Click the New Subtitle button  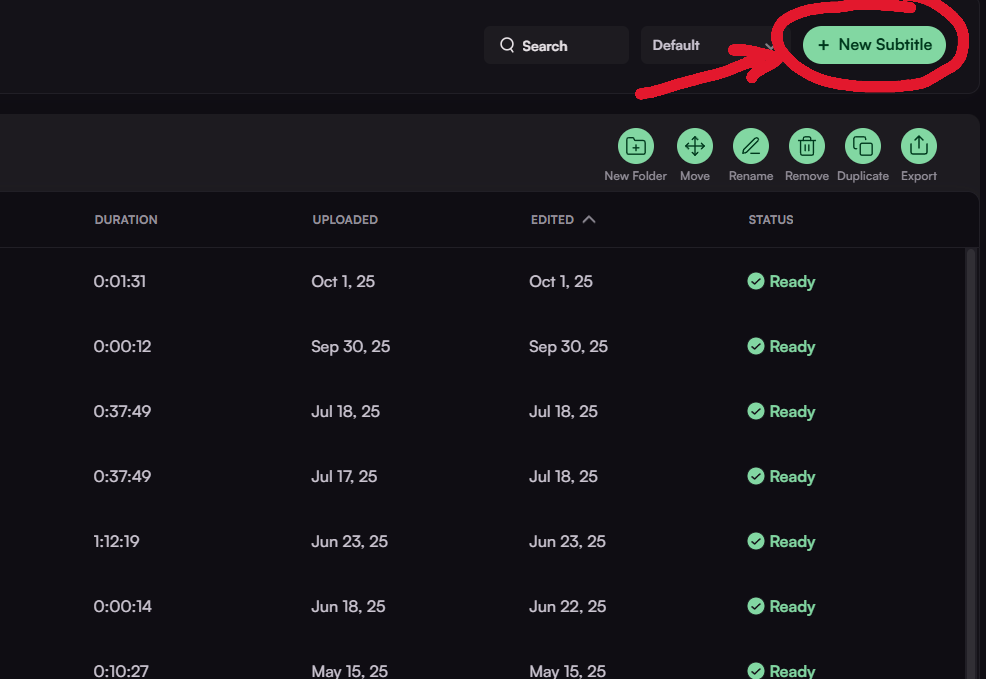tap(874, 45)
